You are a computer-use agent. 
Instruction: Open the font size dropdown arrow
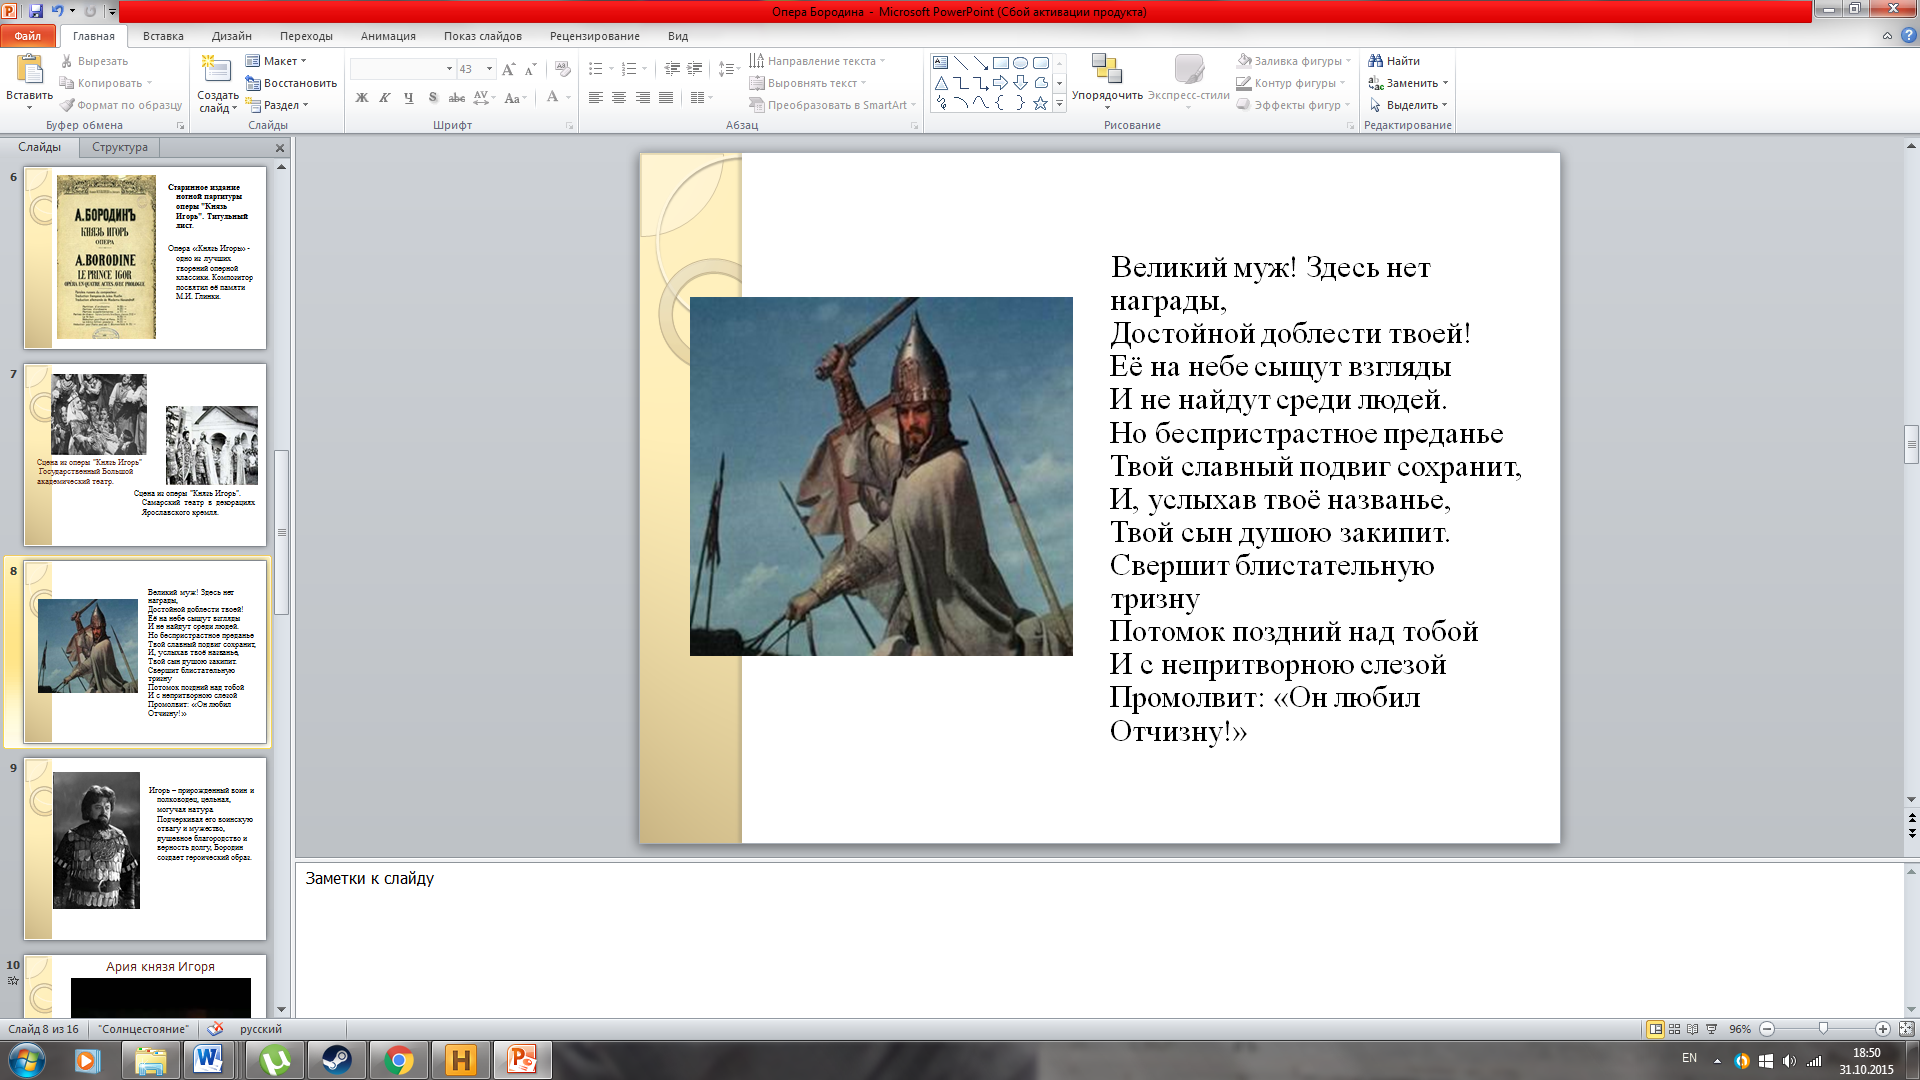pos(489,69)
